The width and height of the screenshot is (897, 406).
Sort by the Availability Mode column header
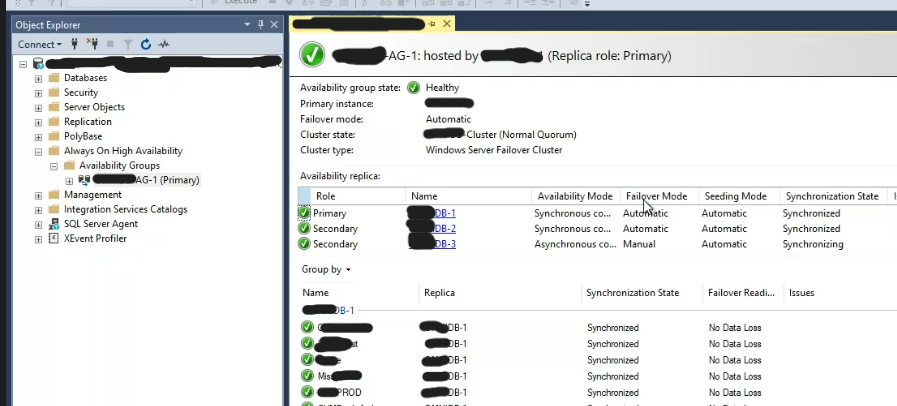point(575,196)
